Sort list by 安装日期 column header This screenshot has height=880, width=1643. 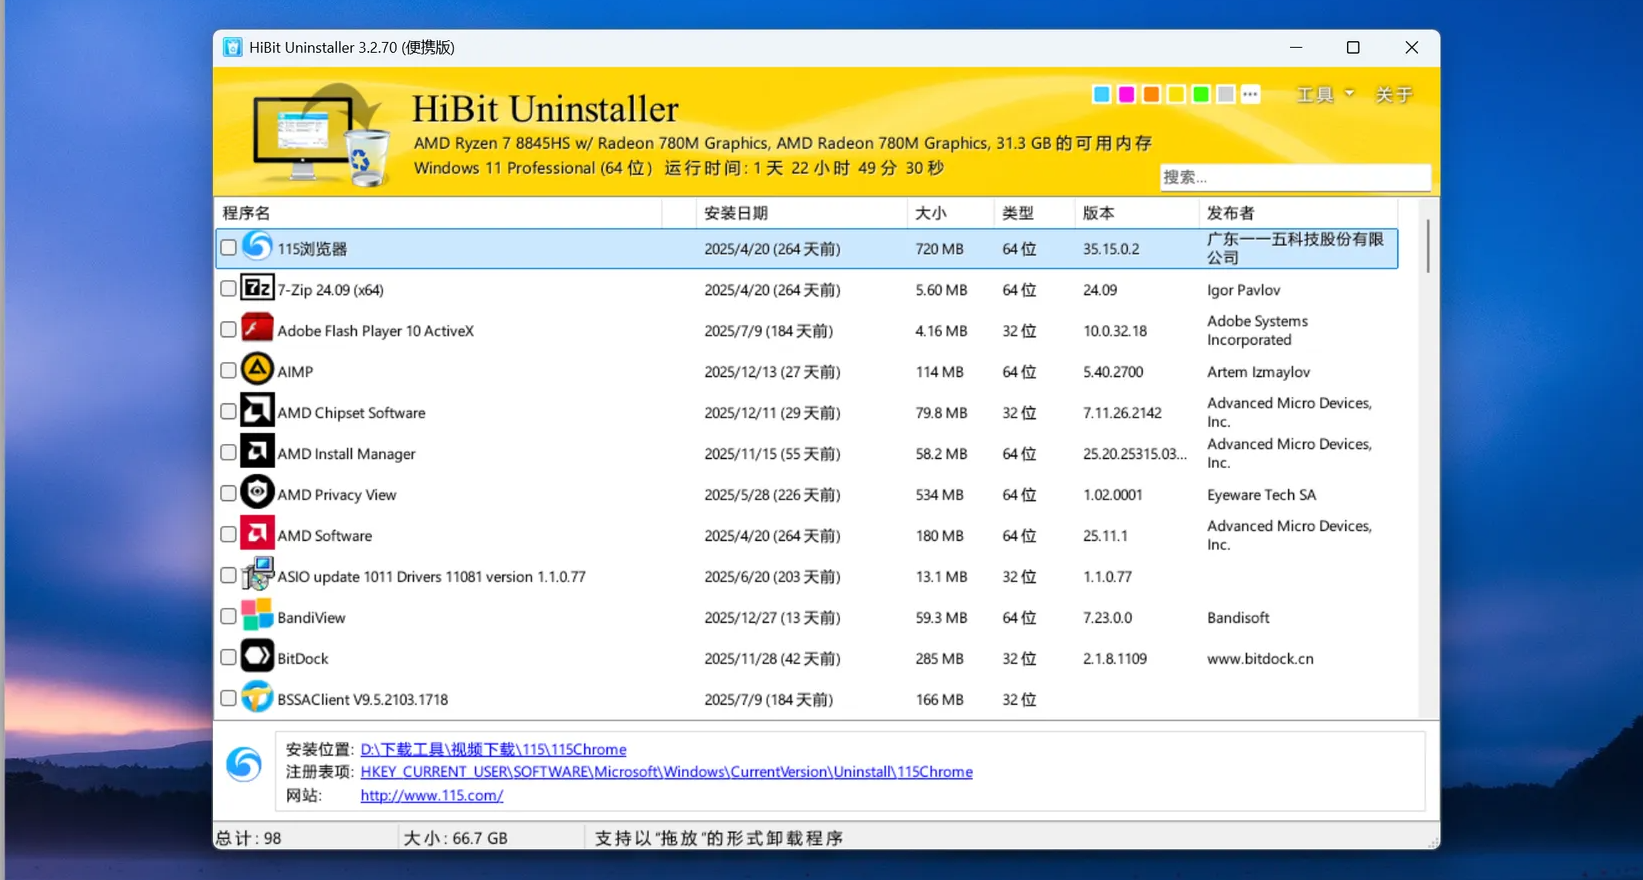736,213
